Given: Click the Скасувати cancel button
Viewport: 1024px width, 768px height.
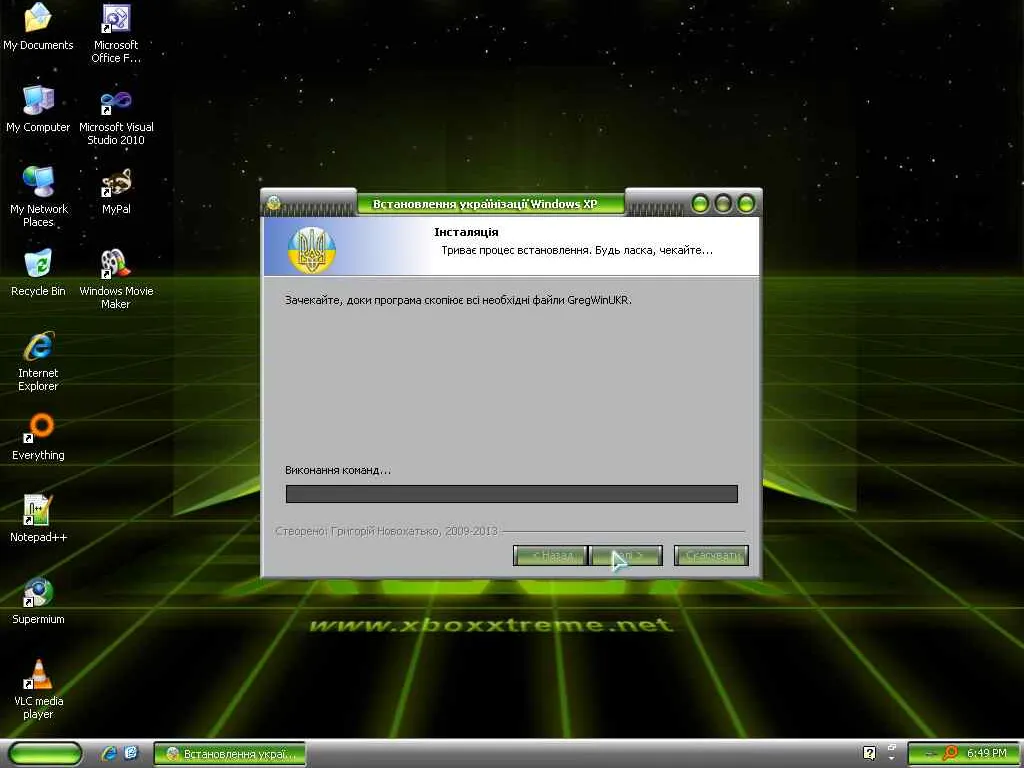Looking at the screenshot, I should (x=711, y=556).
